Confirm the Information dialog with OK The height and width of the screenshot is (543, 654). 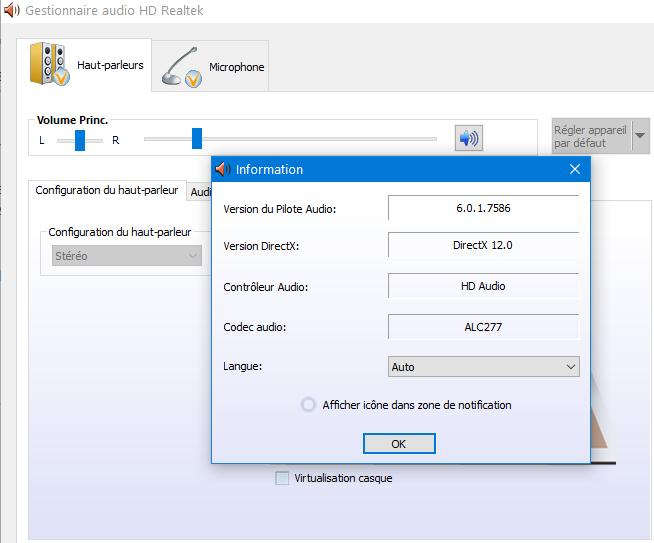point(399,444)
